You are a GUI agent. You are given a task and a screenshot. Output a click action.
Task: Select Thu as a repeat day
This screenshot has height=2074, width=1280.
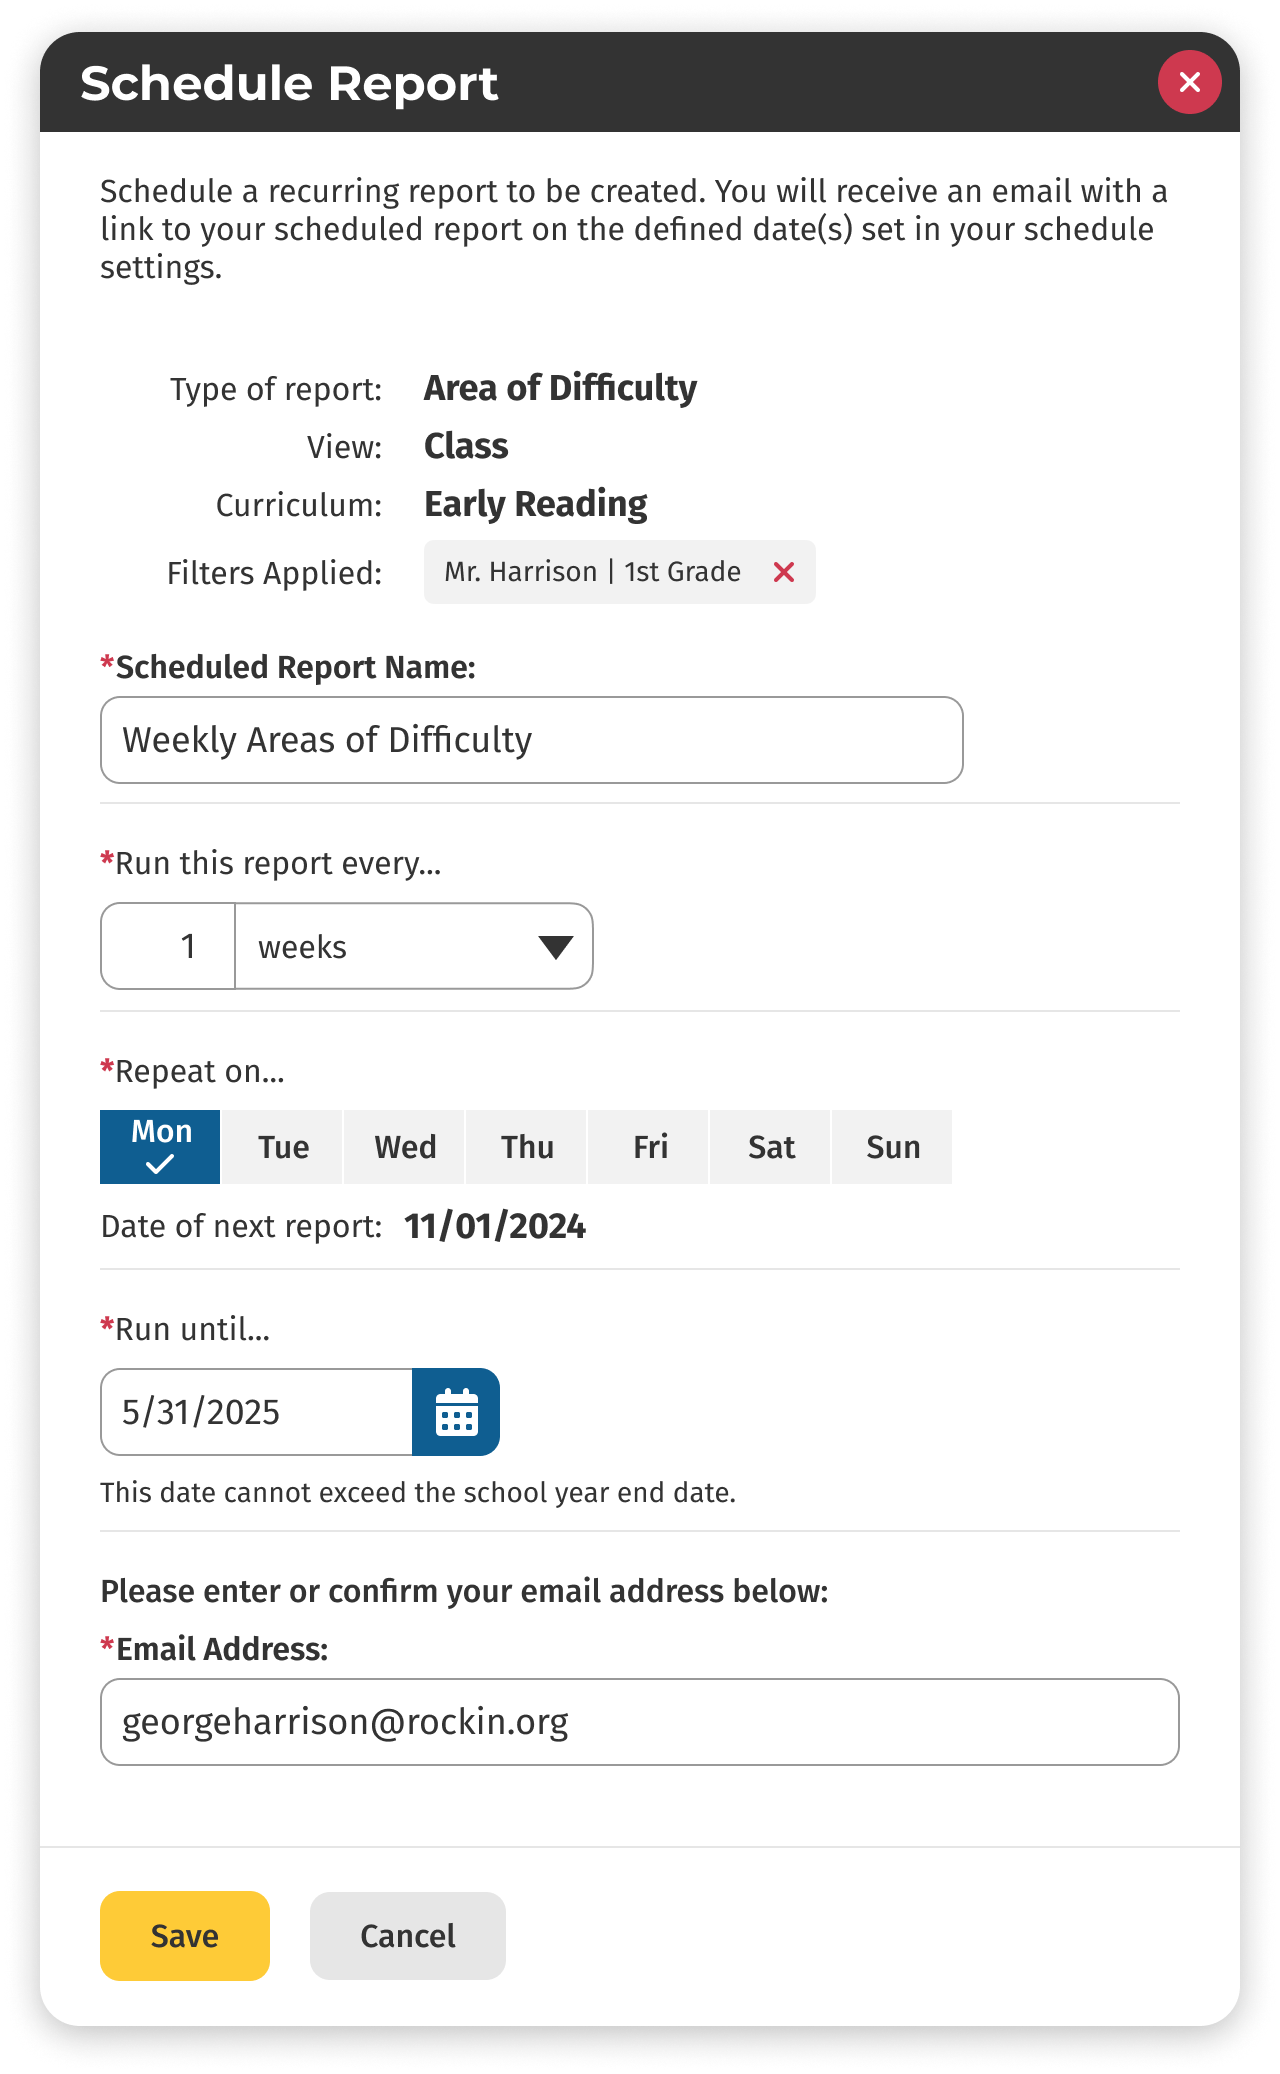[527, 1147]
